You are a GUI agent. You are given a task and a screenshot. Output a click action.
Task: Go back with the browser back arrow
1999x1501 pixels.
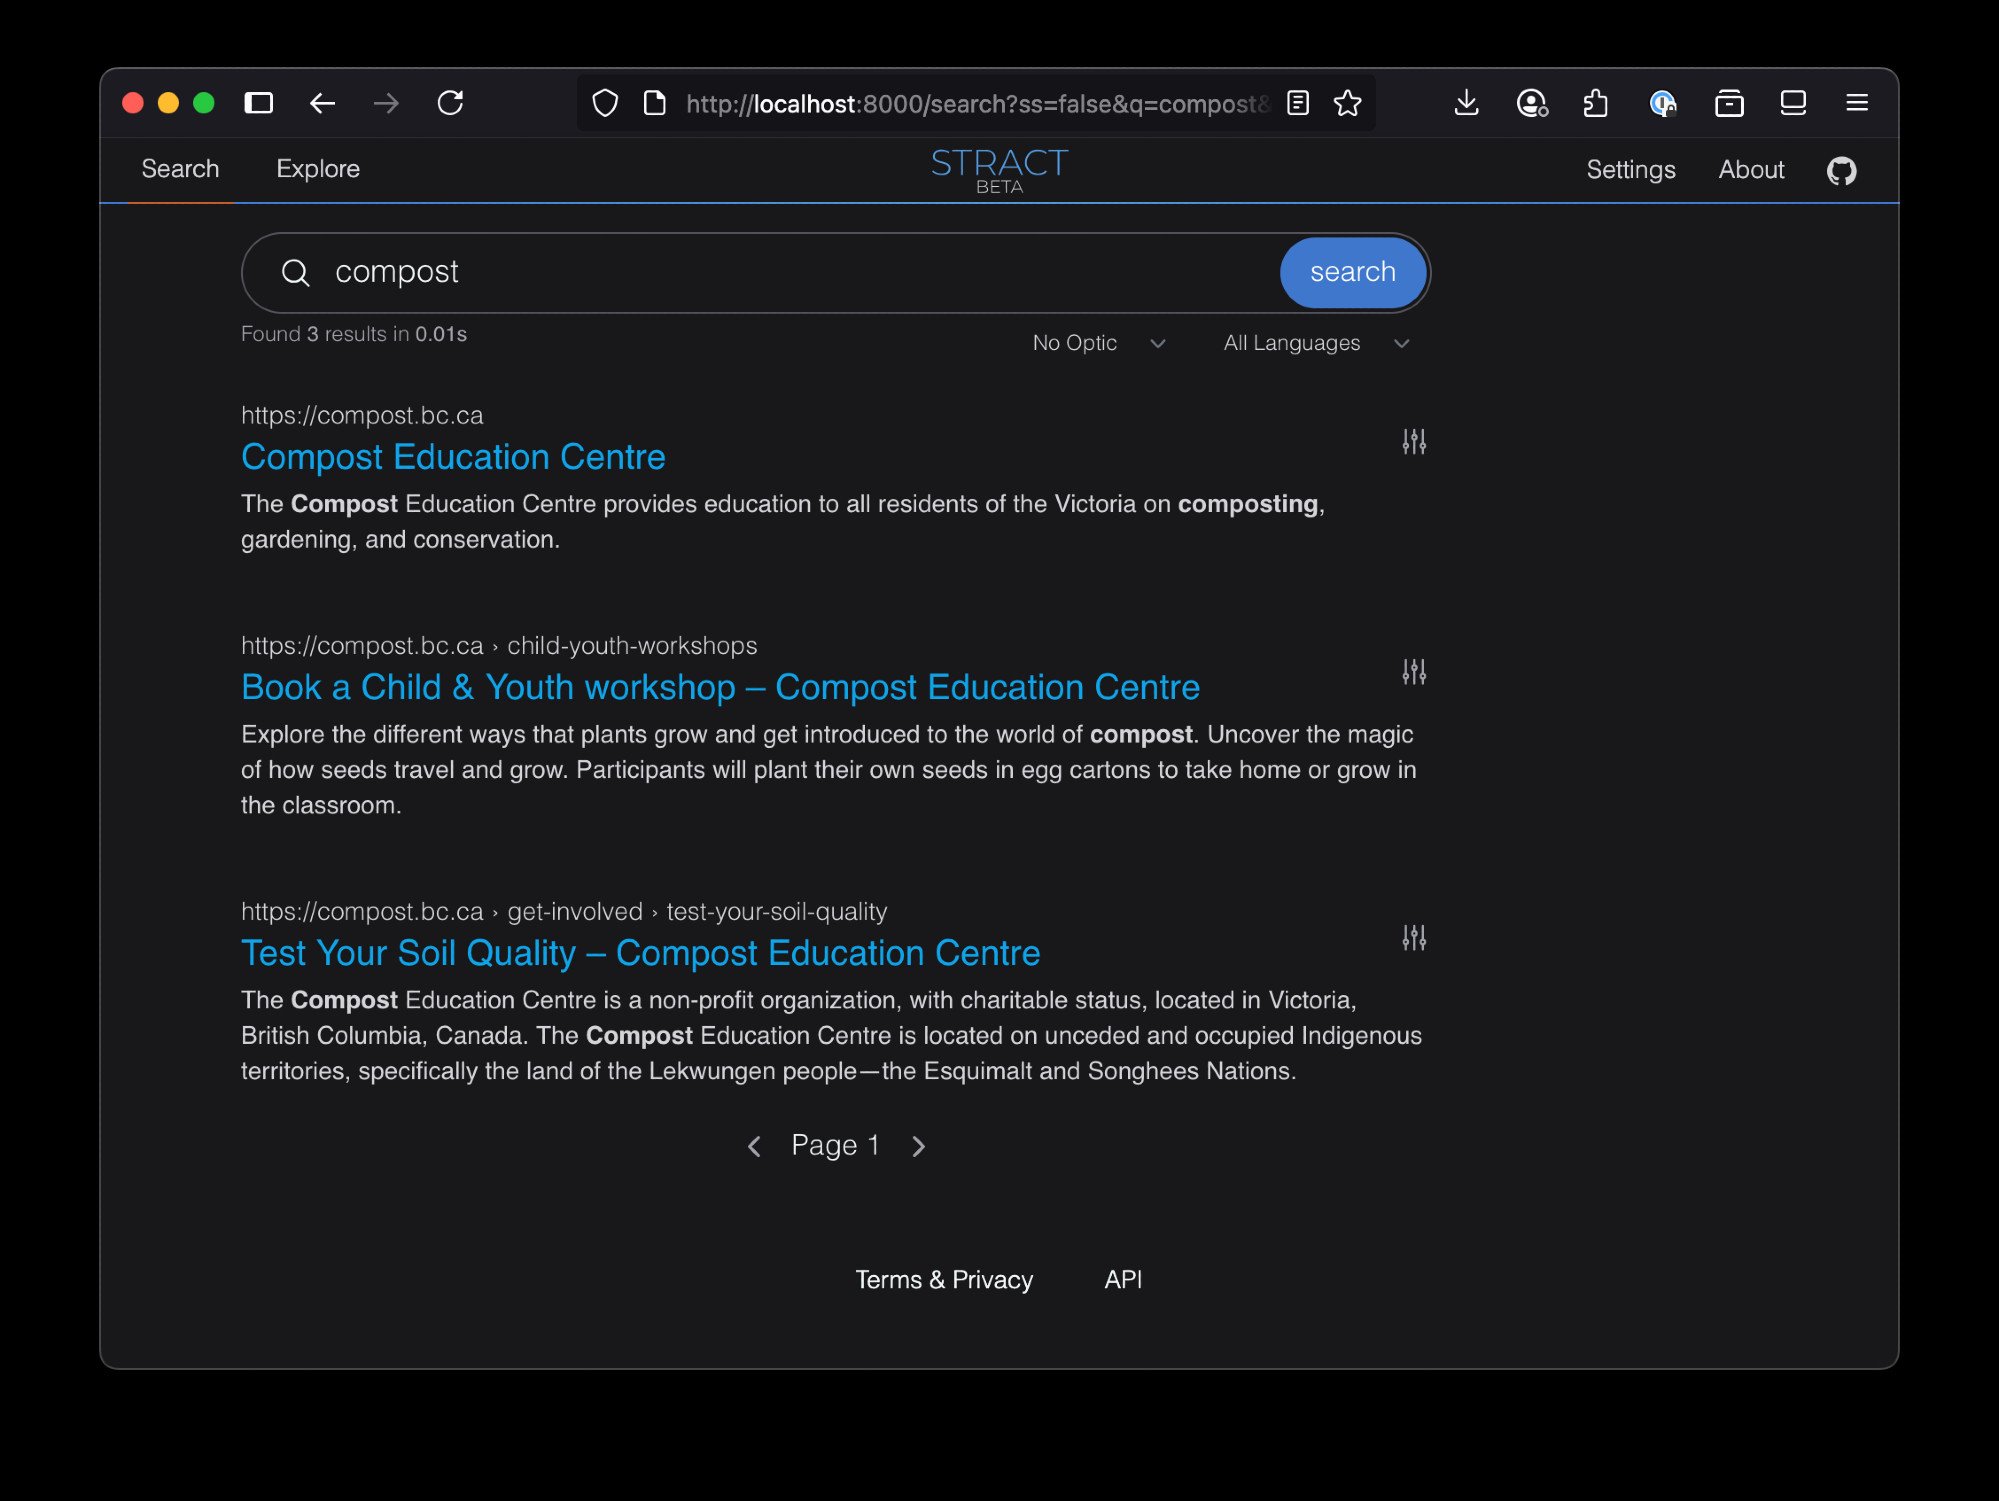coord(322,103)
